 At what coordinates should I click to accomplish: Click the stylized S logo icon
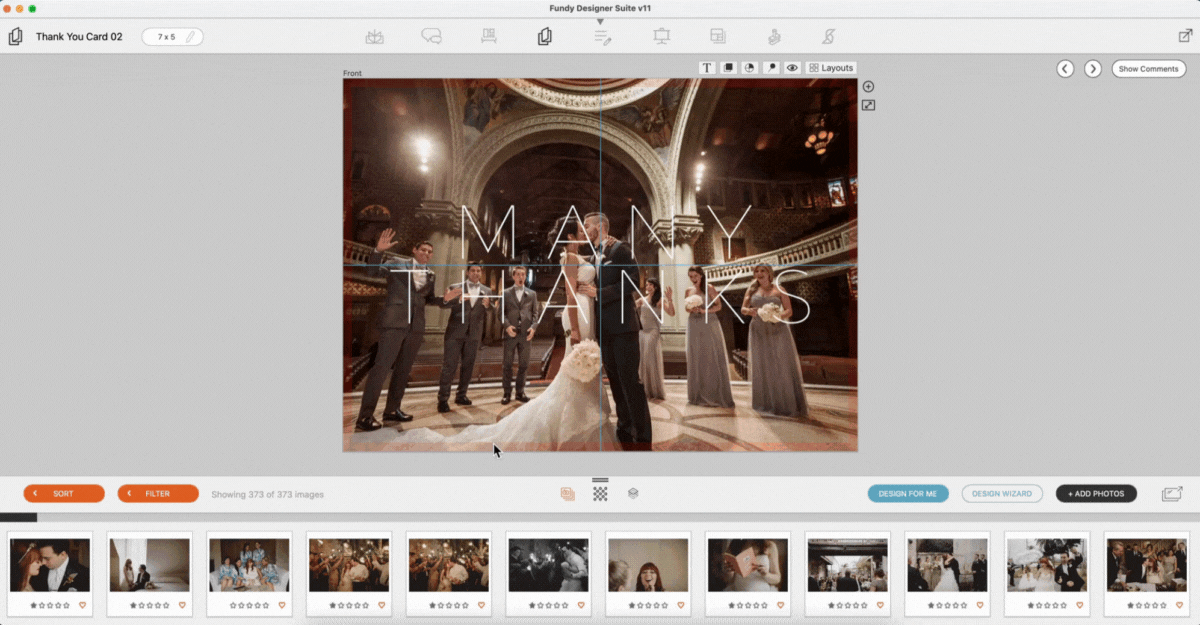coord(828,37)
